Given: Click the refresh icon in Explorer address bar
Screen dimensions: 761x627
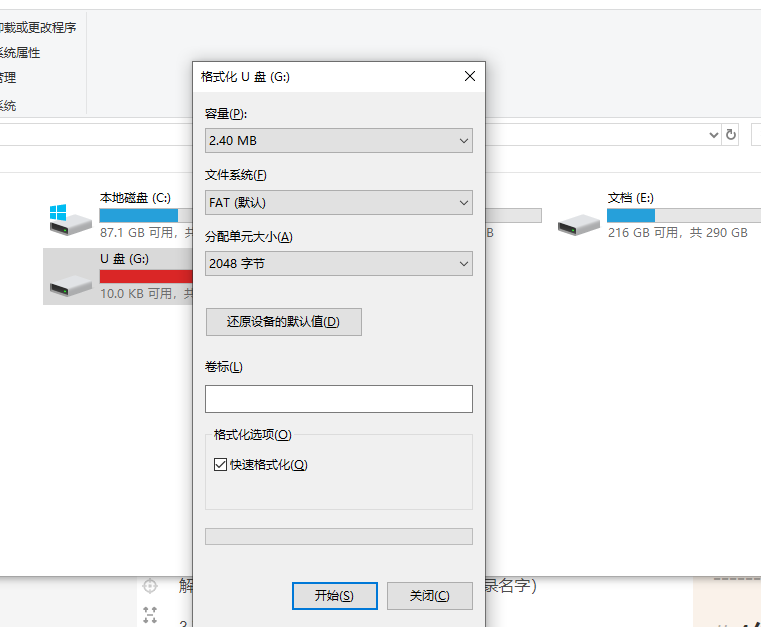Looking at the screenshot, I should 731,134.
